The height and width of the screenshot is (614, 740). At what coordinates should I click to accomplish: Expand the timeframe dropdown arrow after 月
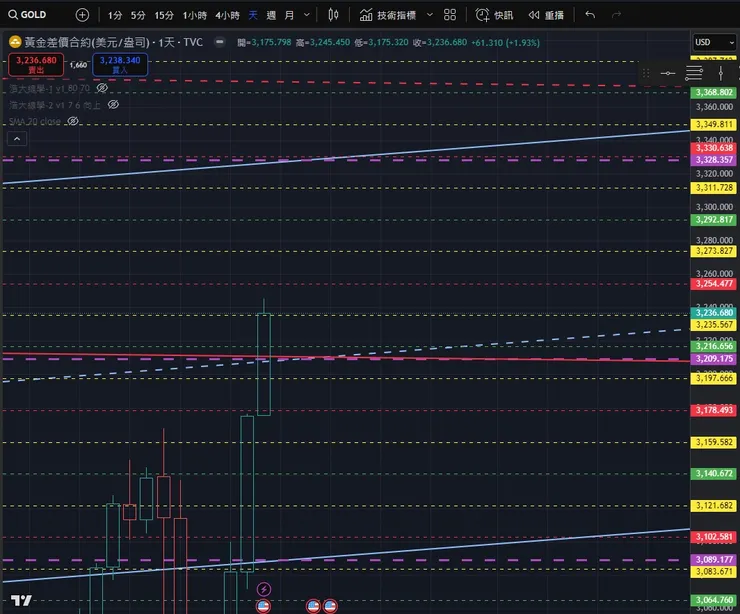[x=306, y=15]
